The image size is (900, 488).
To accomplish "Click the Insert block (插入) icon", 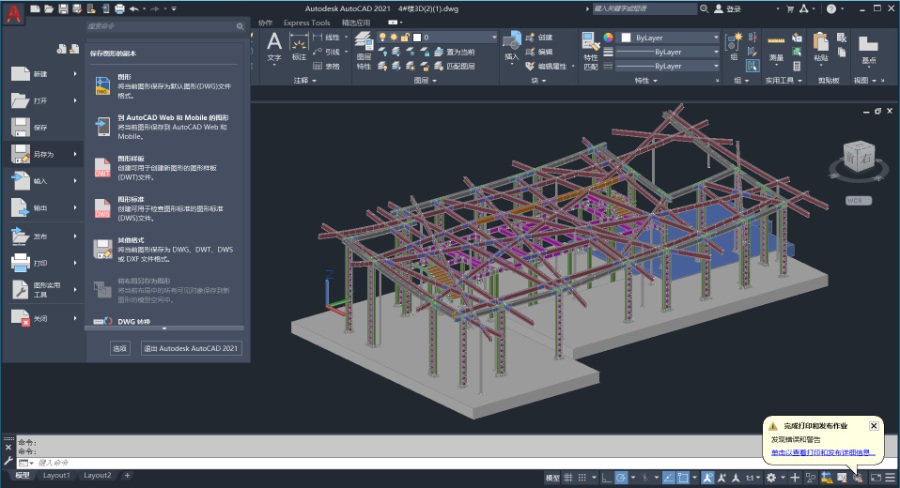I will [511, 41].
